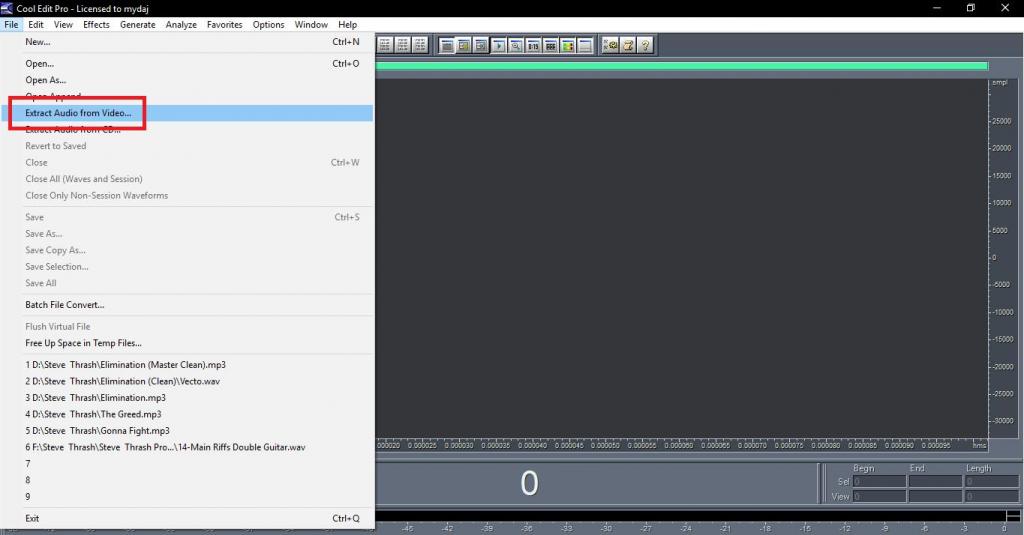Toggle the Play List window icon
Viewport: 1024px width, 535px height.
click(481, 45)
